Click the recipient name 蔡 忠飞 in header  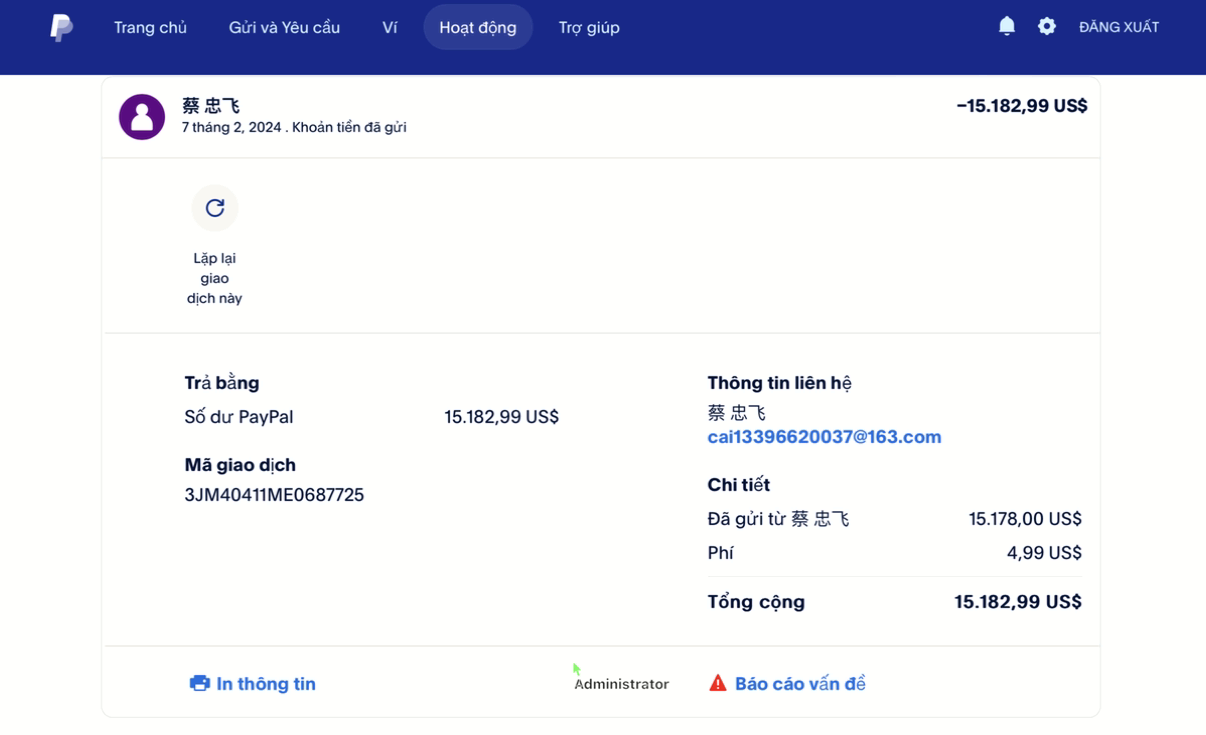pyautogui.click(x=211, y=106)
